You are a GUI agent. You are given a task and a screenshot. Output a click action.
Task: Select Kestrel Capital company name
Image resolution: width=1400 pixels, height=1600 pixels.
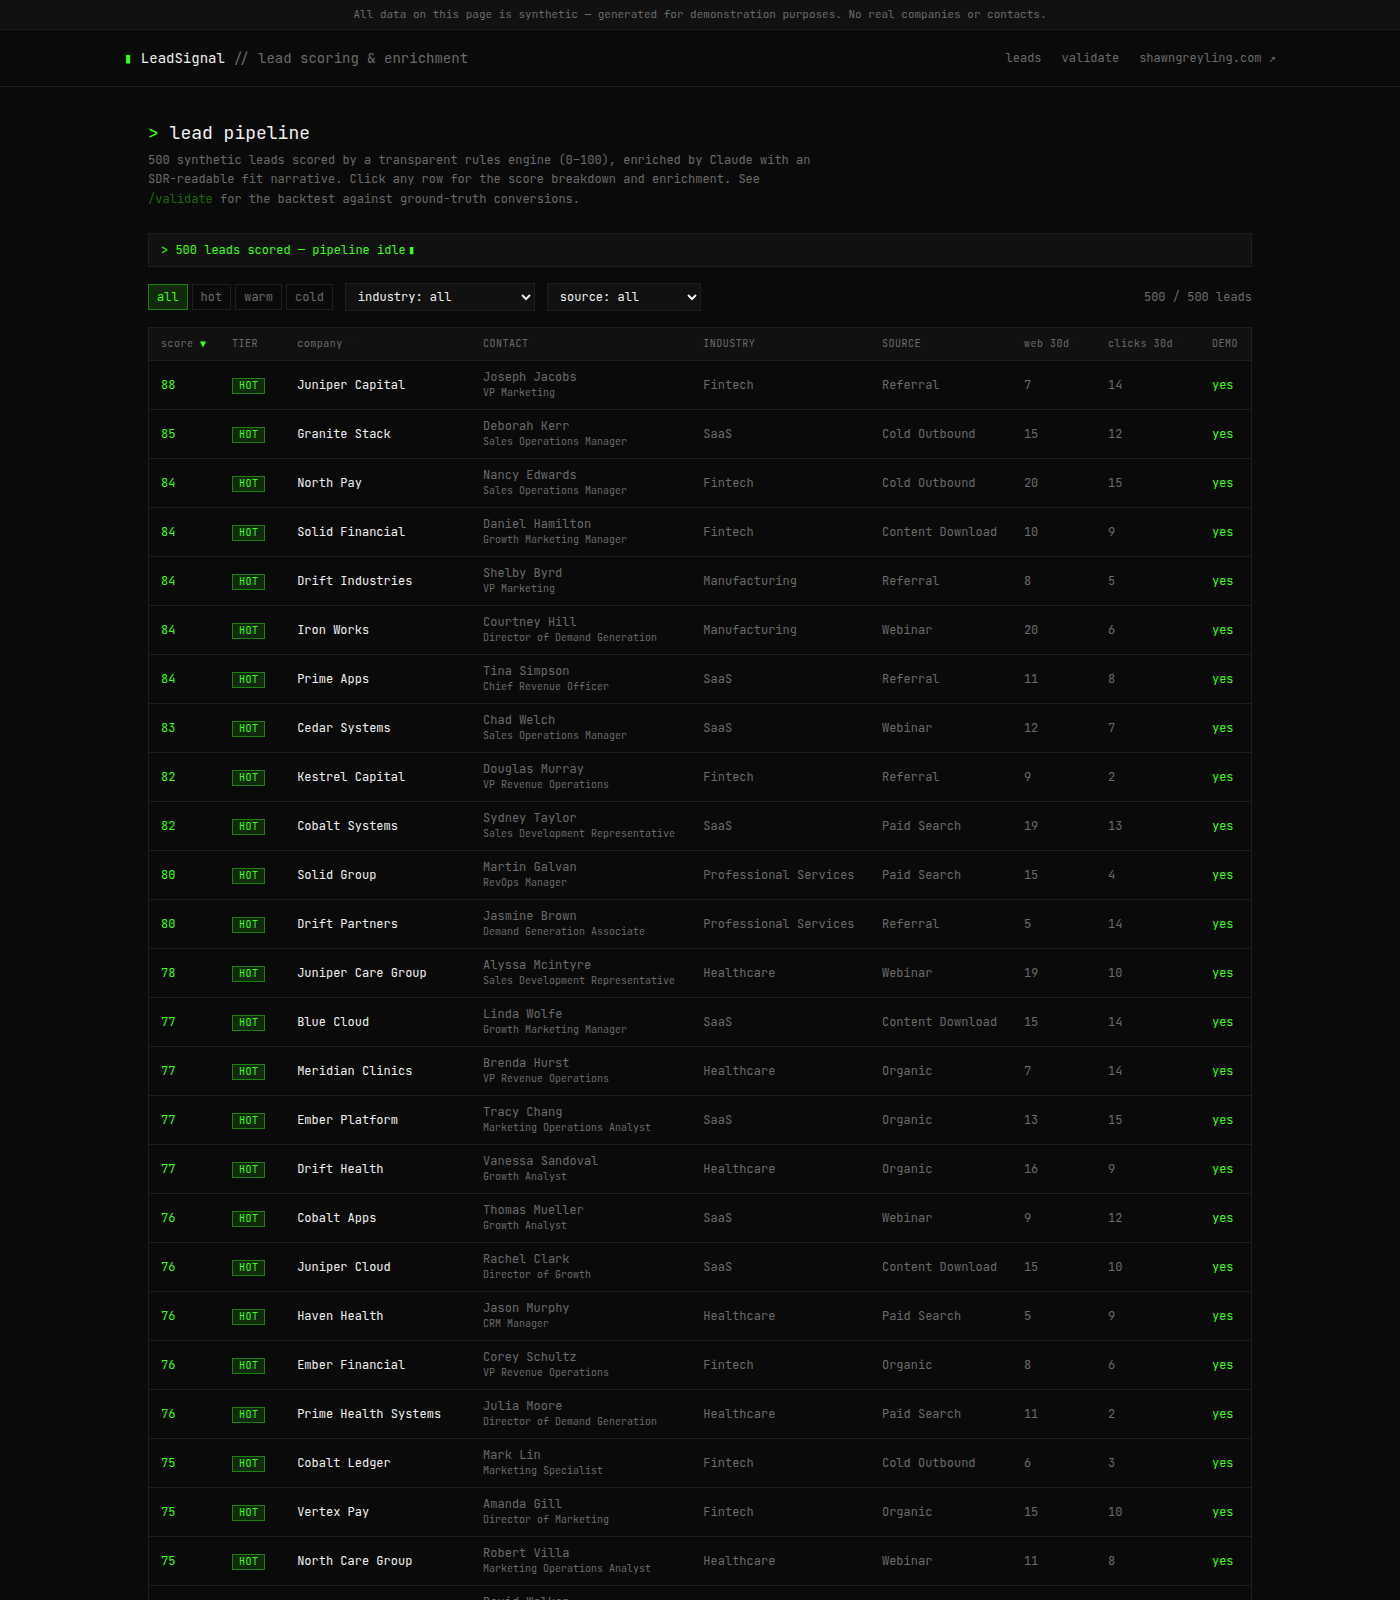point(351,777)
